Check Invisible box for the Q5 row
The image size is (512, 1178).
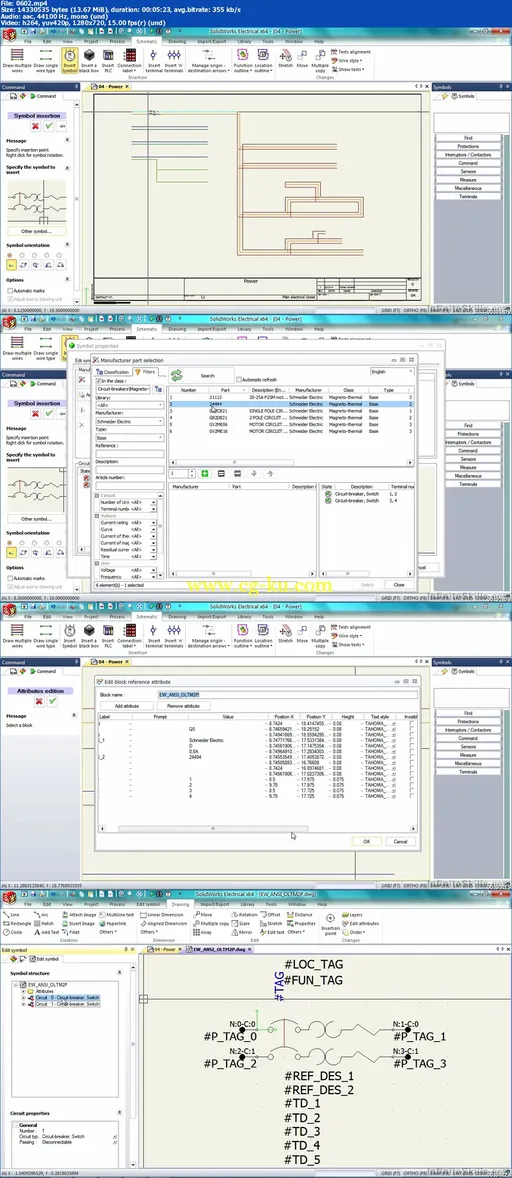pos(411,729)
